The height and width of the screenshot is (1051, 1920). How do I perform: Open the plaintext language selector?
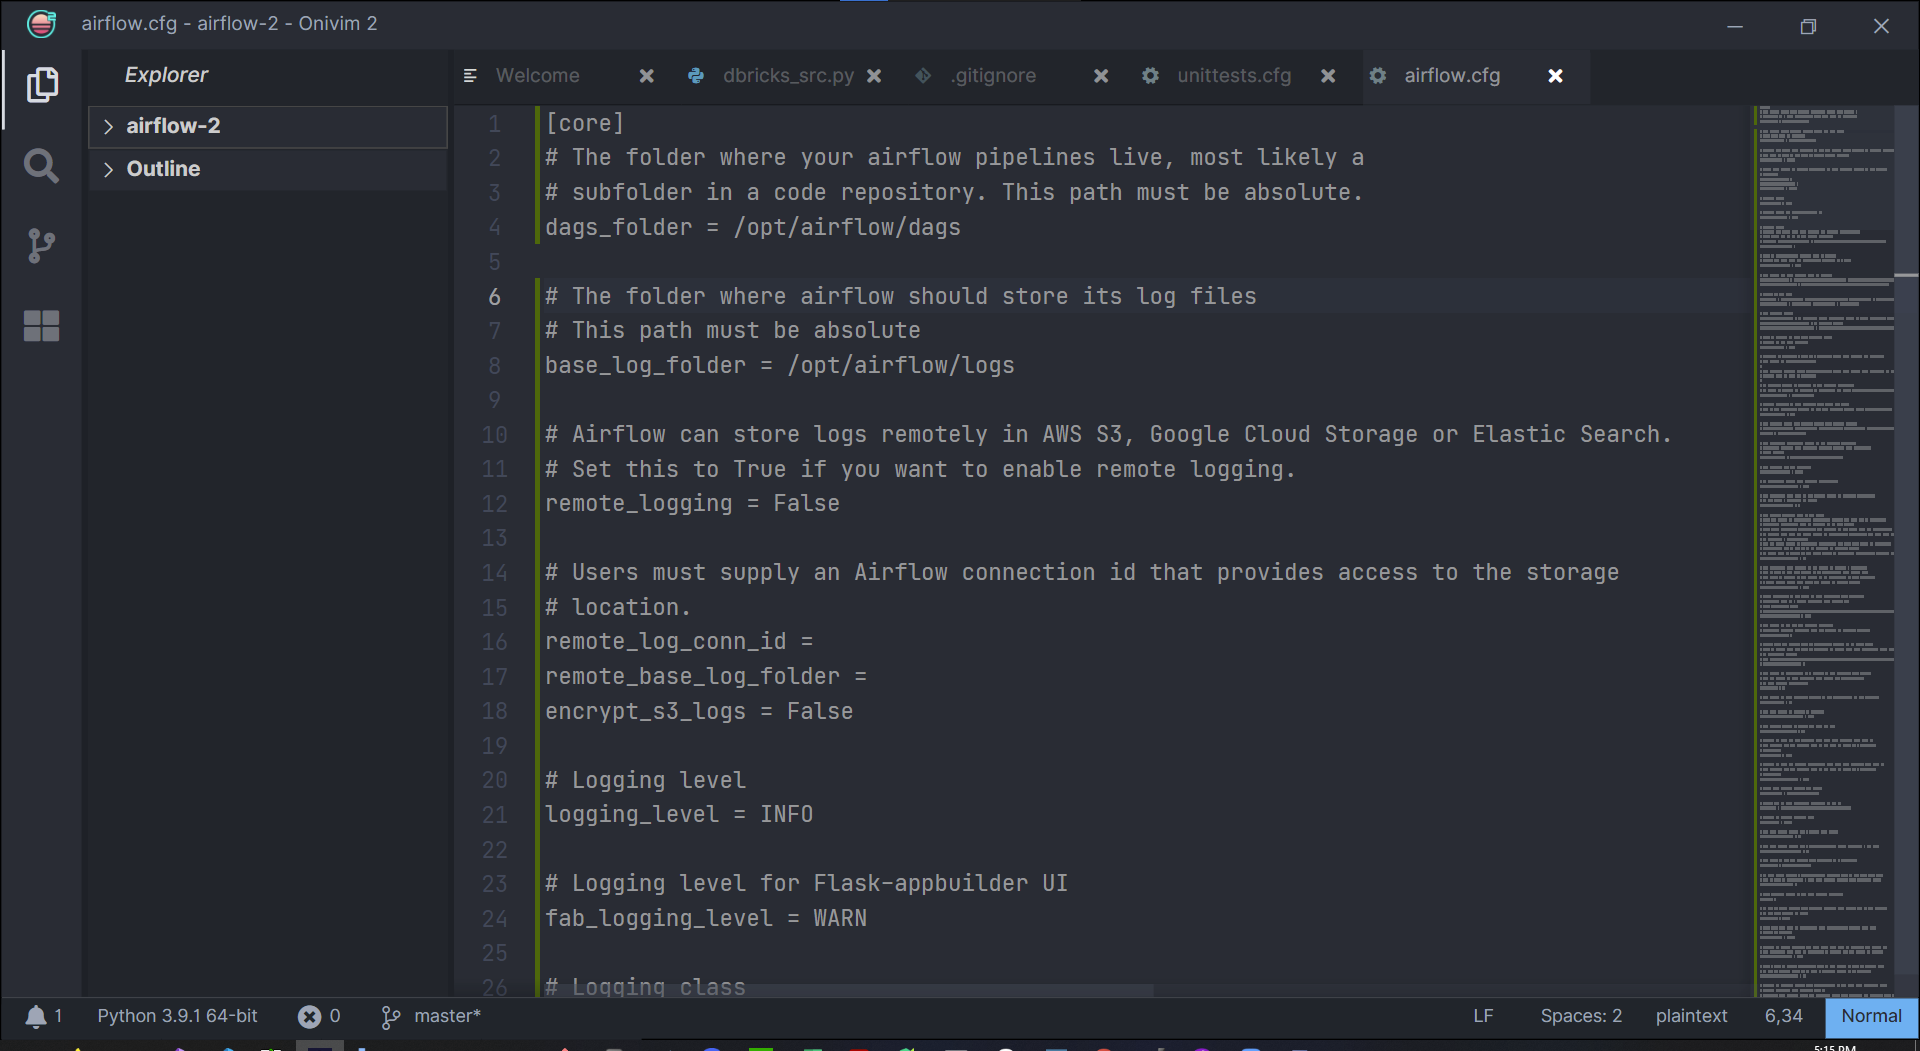click(x=1691, y=1016)
